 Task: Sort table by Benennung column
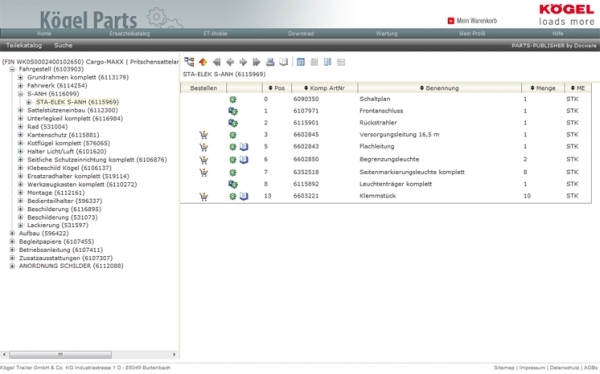click(x=439, y=88)
